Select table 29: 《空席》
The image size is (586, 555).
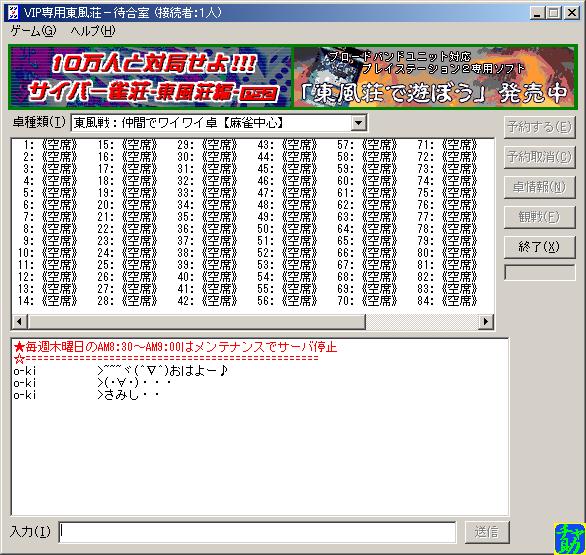[207, 145]
